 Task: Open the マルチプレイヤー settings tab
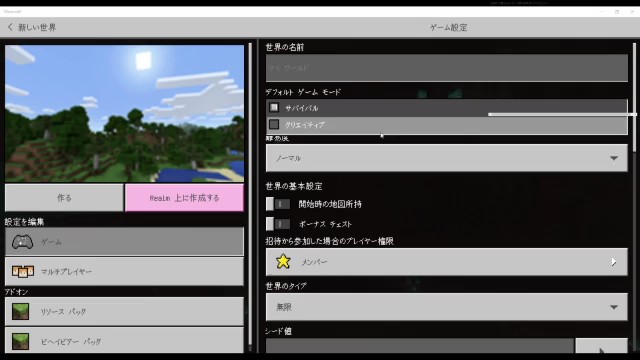tap(124, 271)
